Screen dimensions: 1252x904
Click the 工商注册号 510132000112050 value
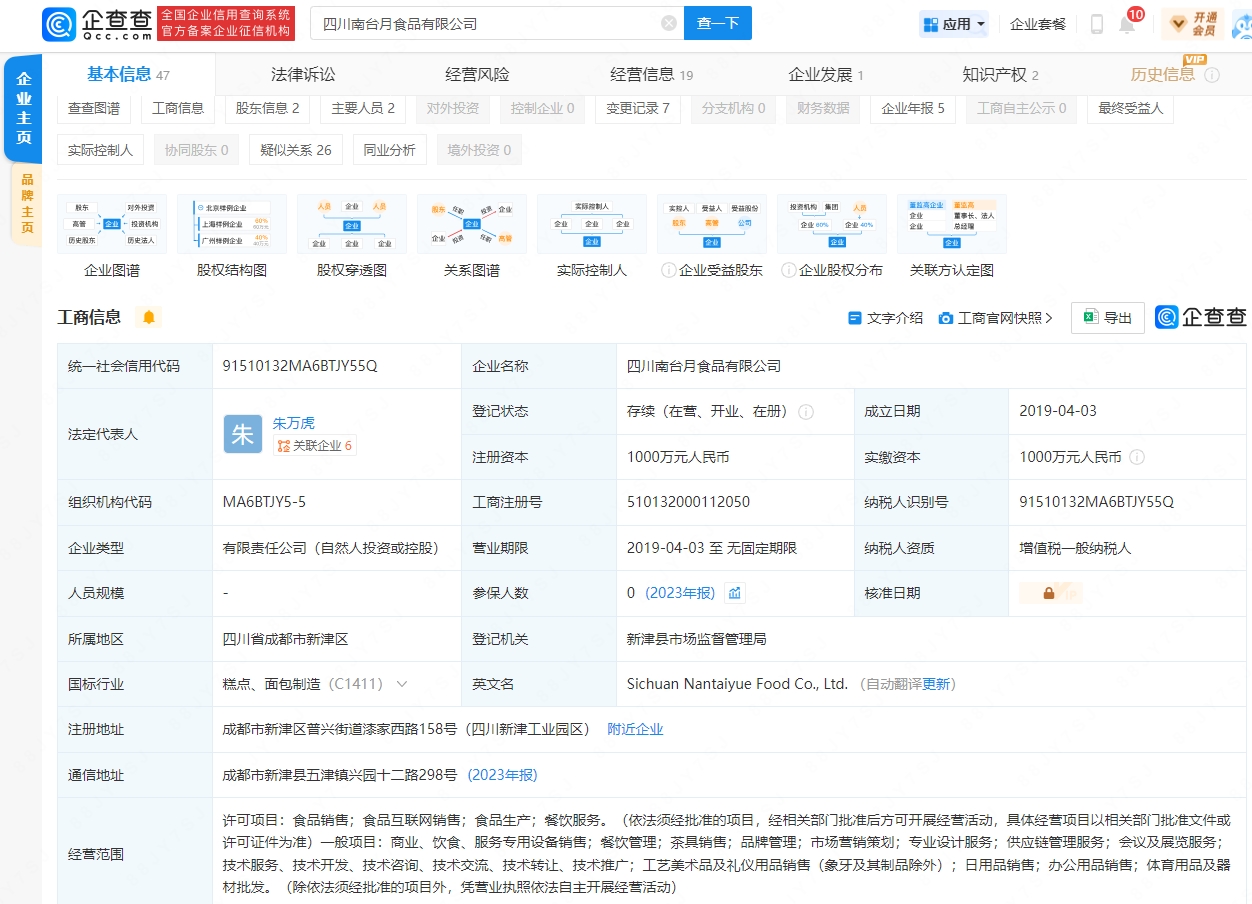click(x=688, y=502)
